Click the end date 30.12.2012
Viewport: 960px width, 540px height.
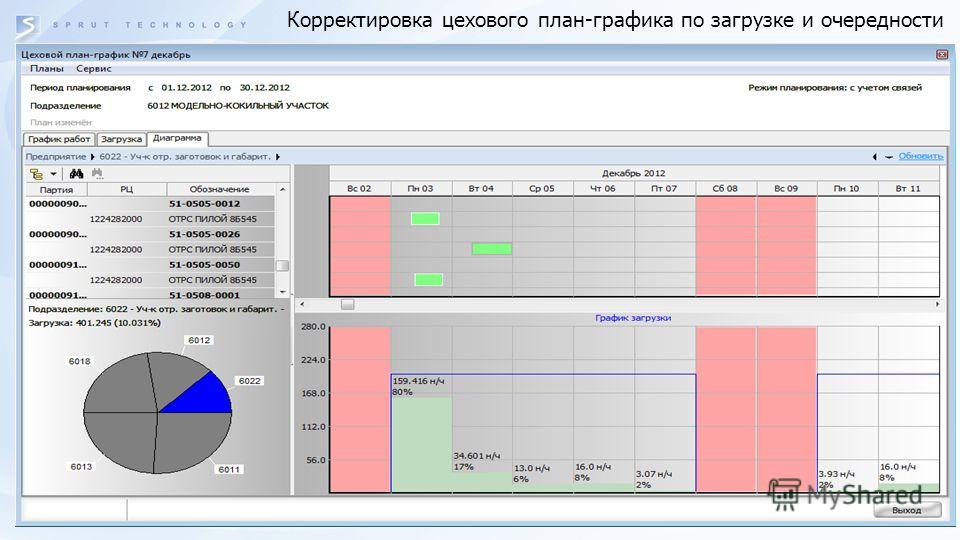[264, 88]
